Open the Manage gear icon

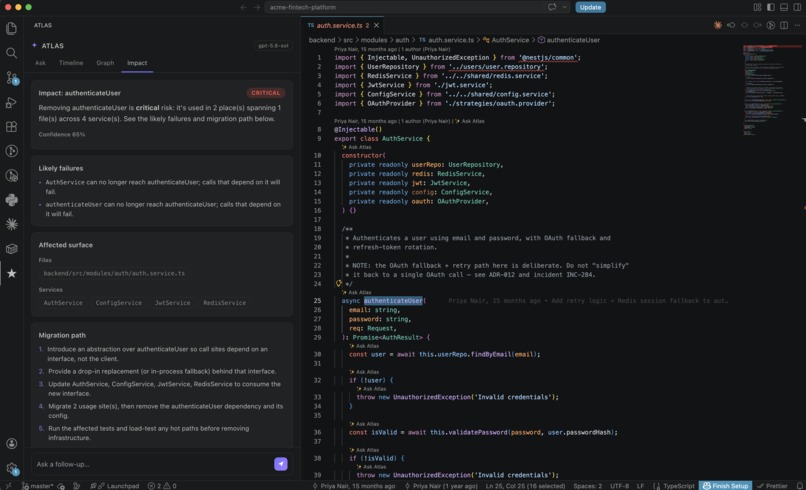tap(11, 468)
